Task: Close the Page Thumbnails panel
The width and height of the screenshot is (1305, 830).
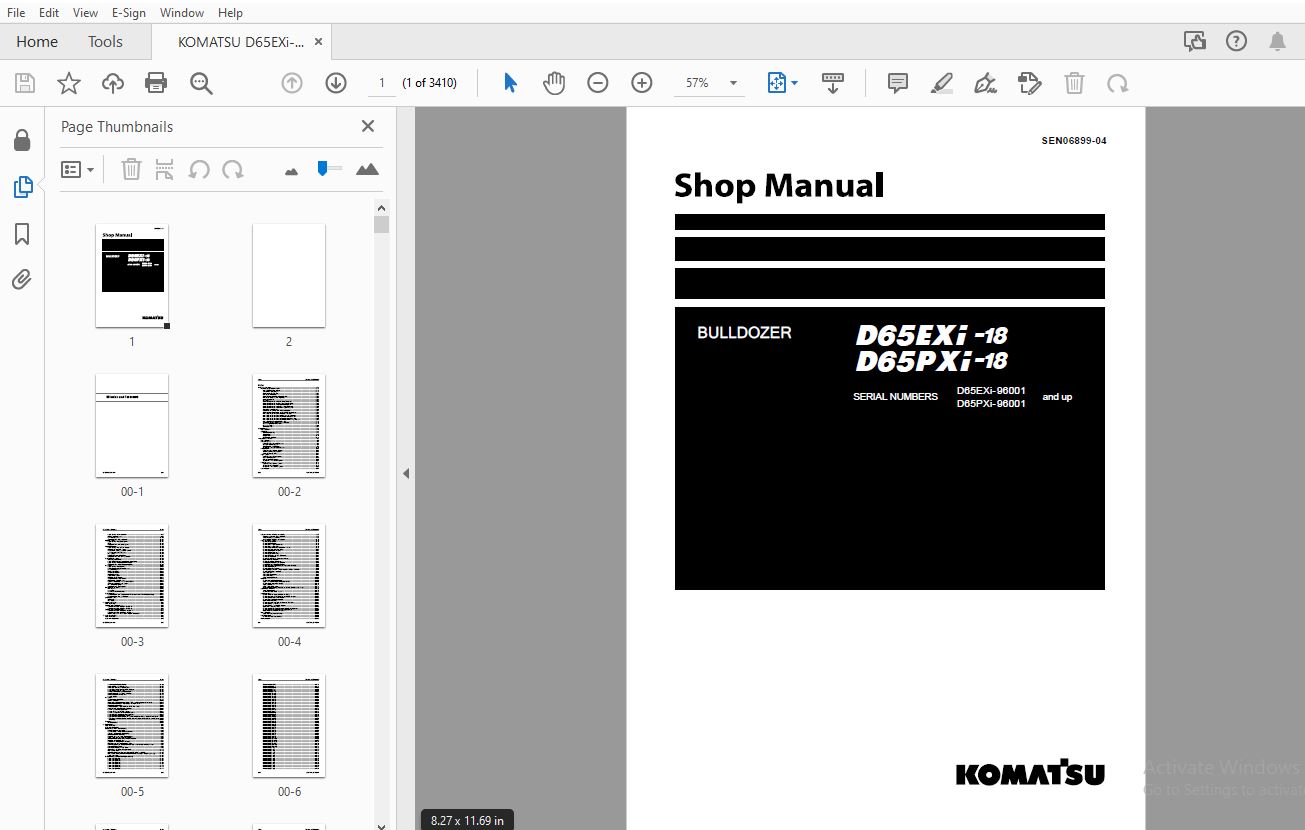Action: (x=368, y=126)
